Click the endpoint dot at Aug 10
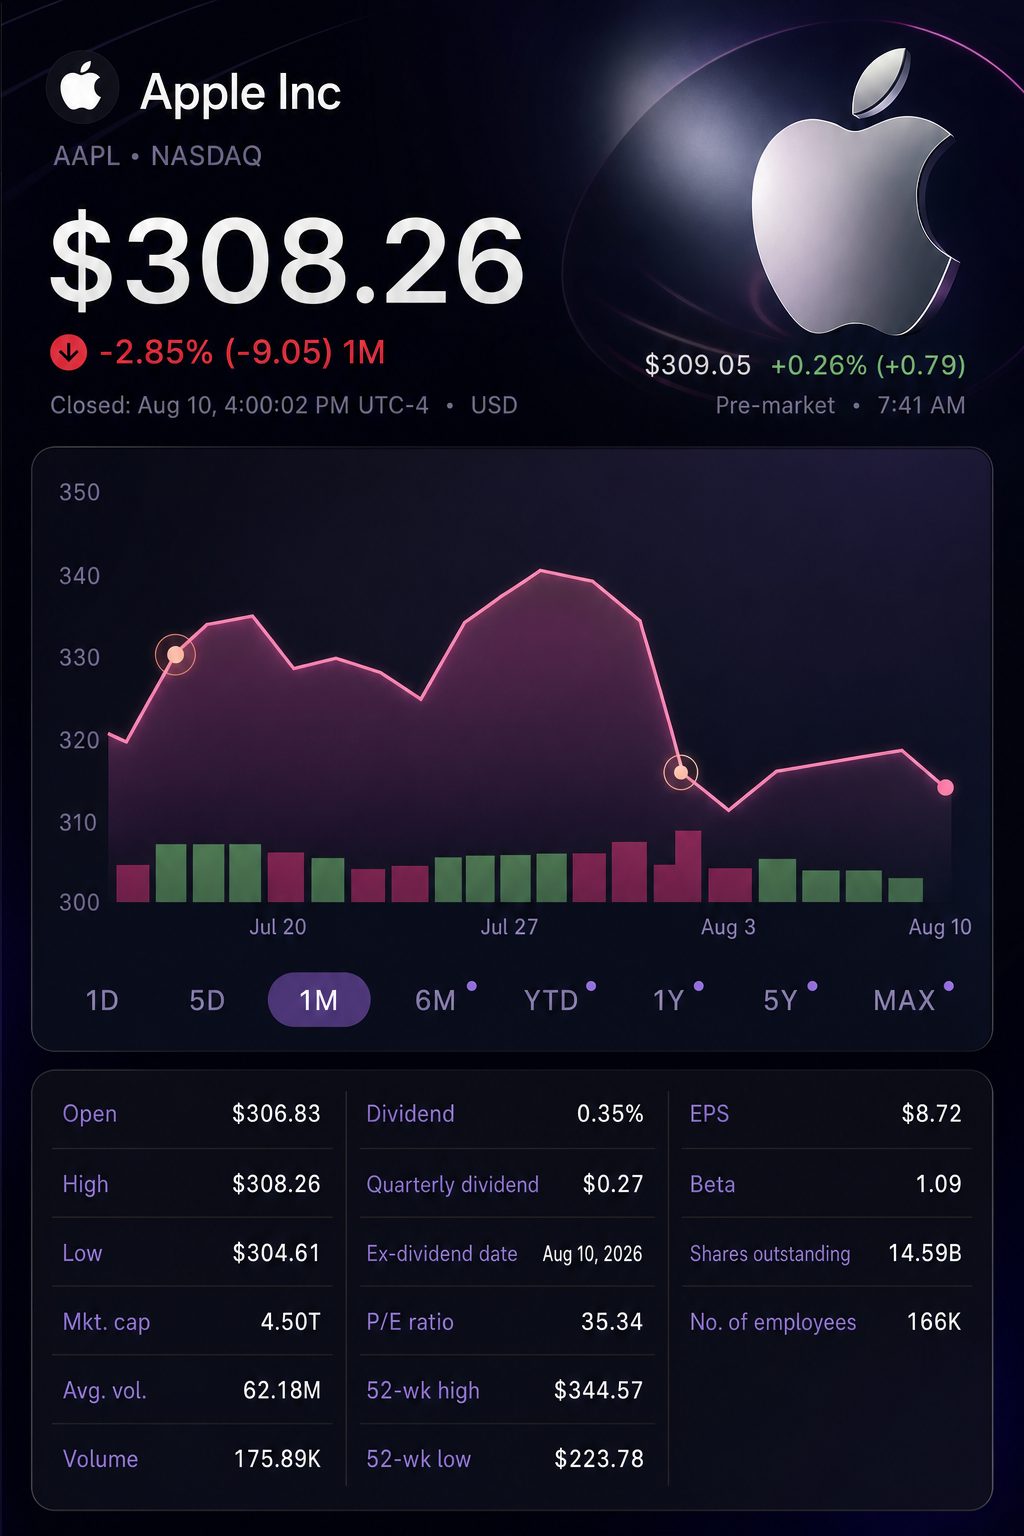 click(945, 787)
